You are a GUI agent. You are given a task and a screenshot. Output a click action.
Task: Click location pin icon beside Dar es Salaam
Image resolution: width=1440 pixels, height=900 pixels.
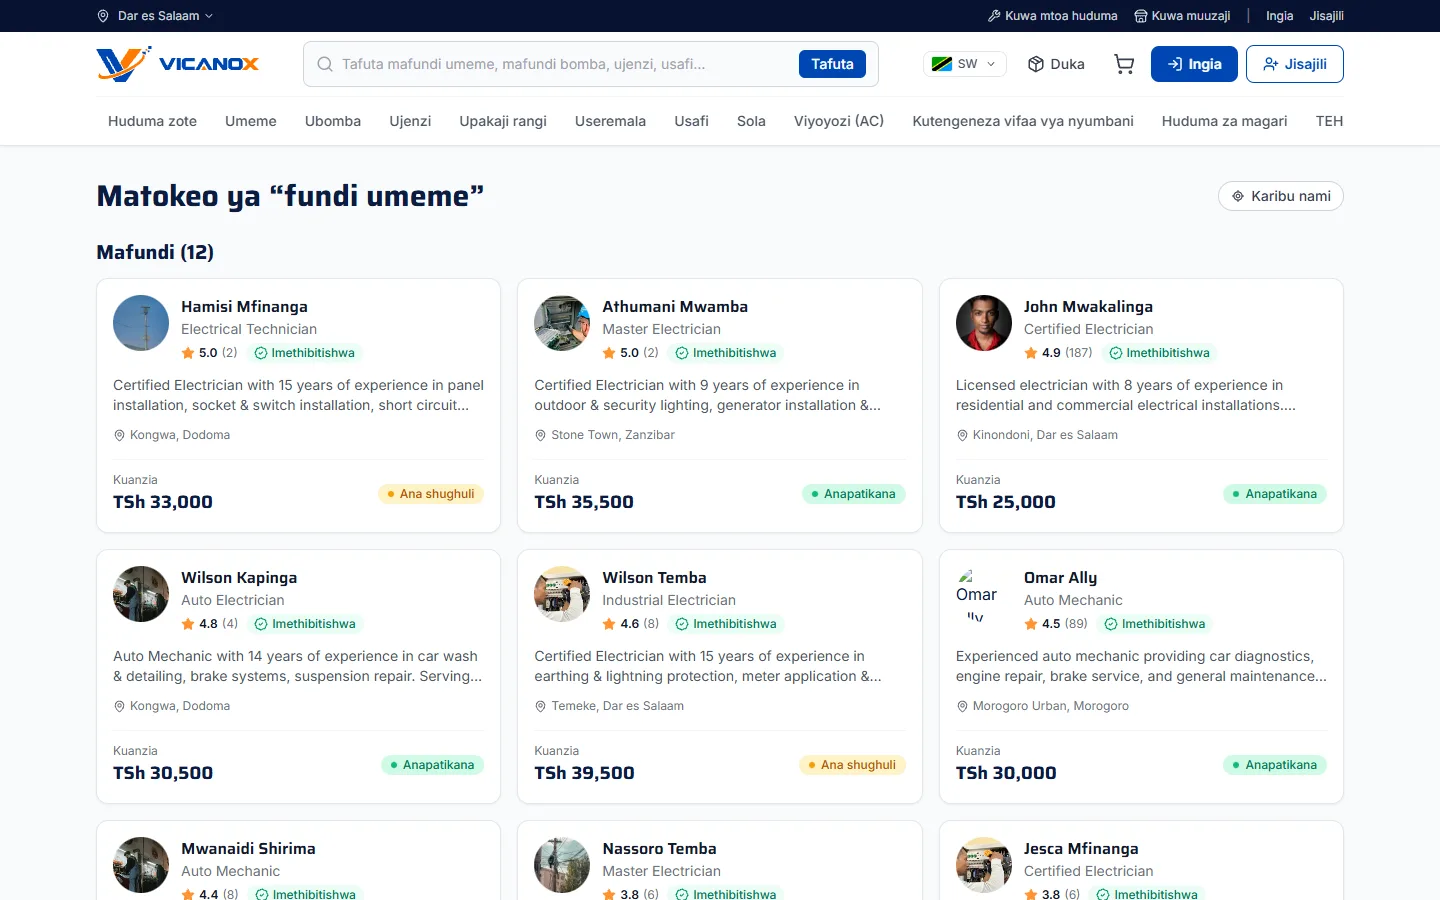[103, 16]
